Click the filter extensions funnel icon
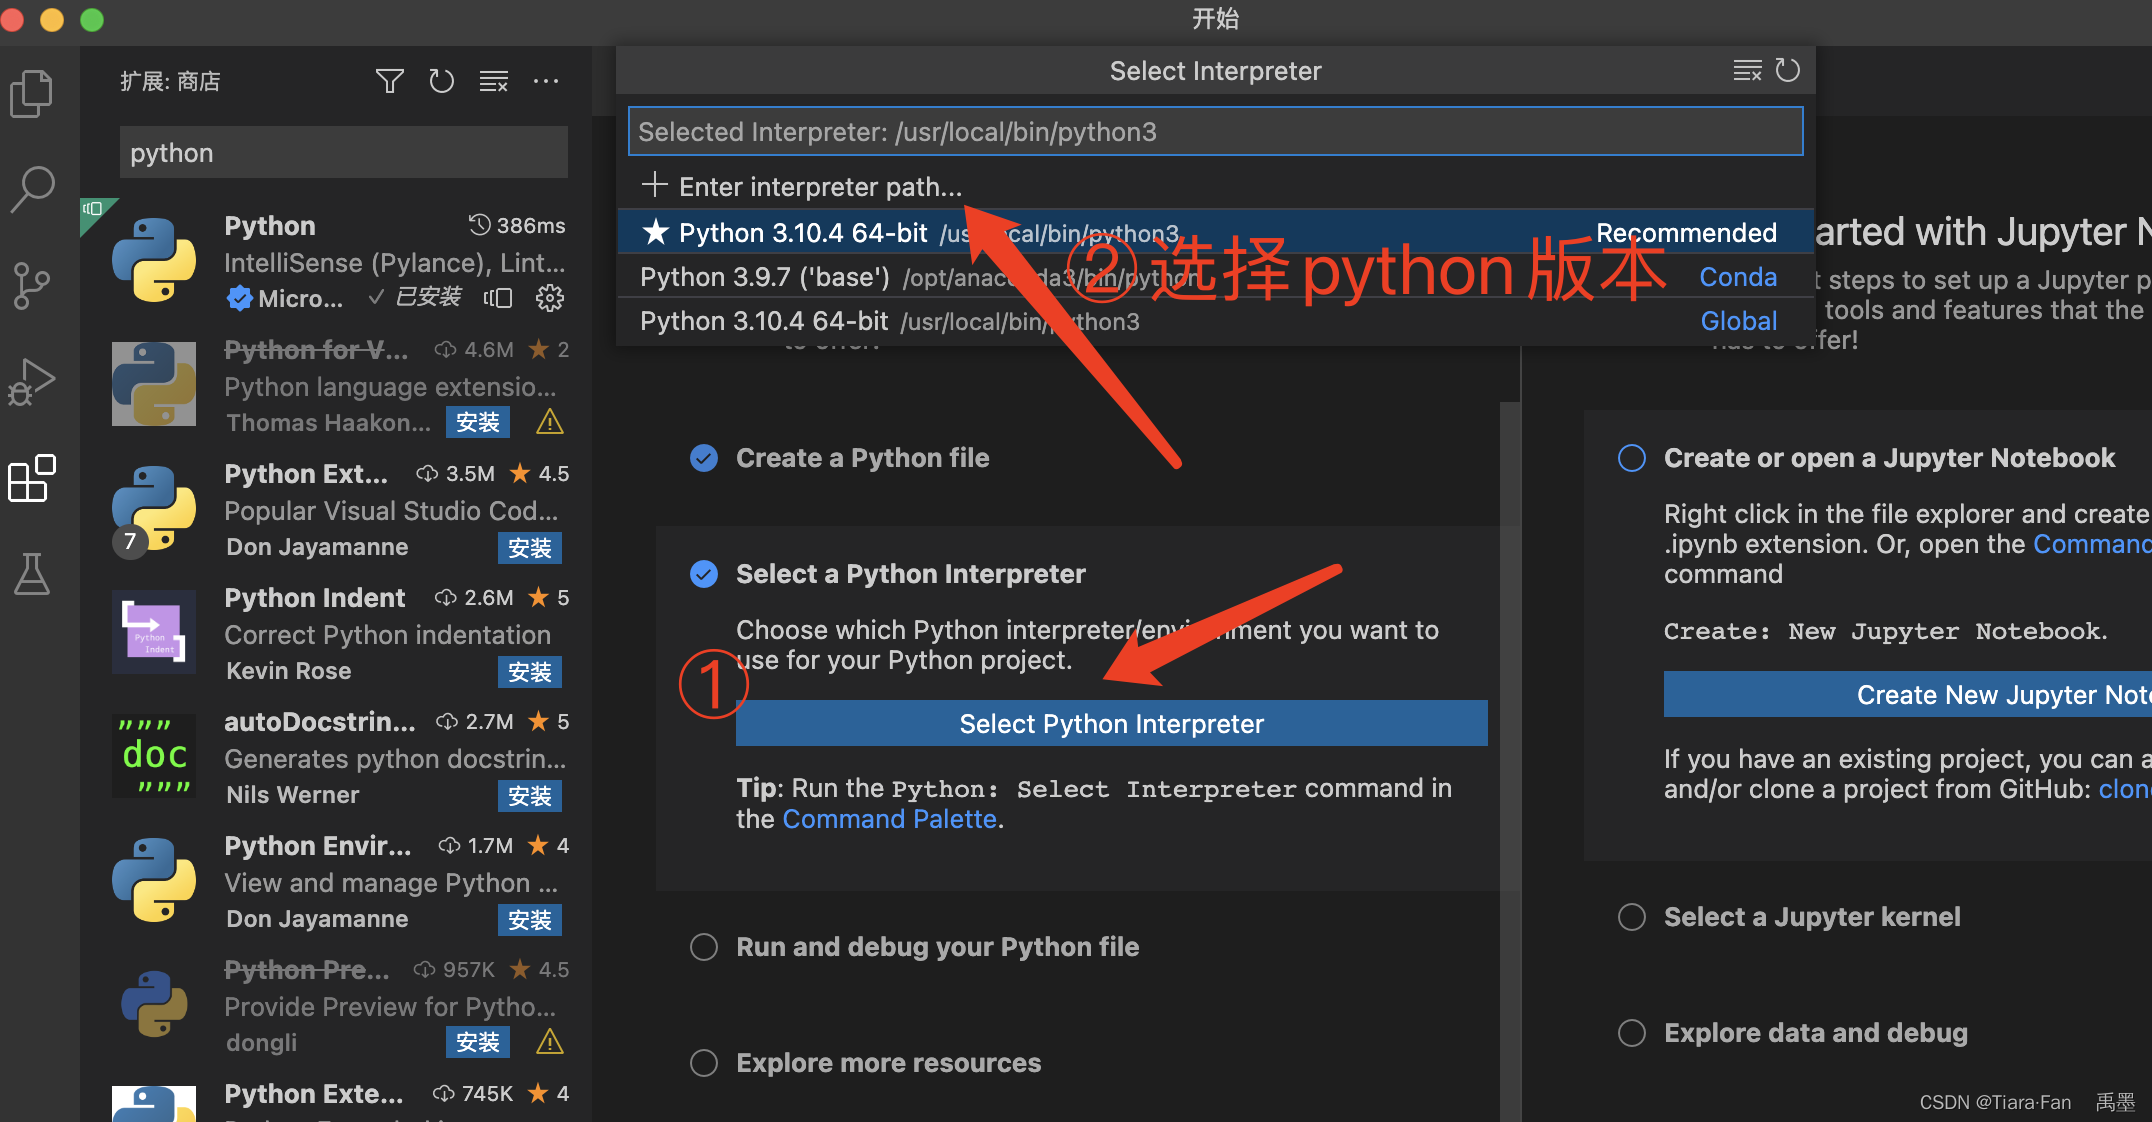The width and height of the screenshot is (2152, 1122). point(389,81)
